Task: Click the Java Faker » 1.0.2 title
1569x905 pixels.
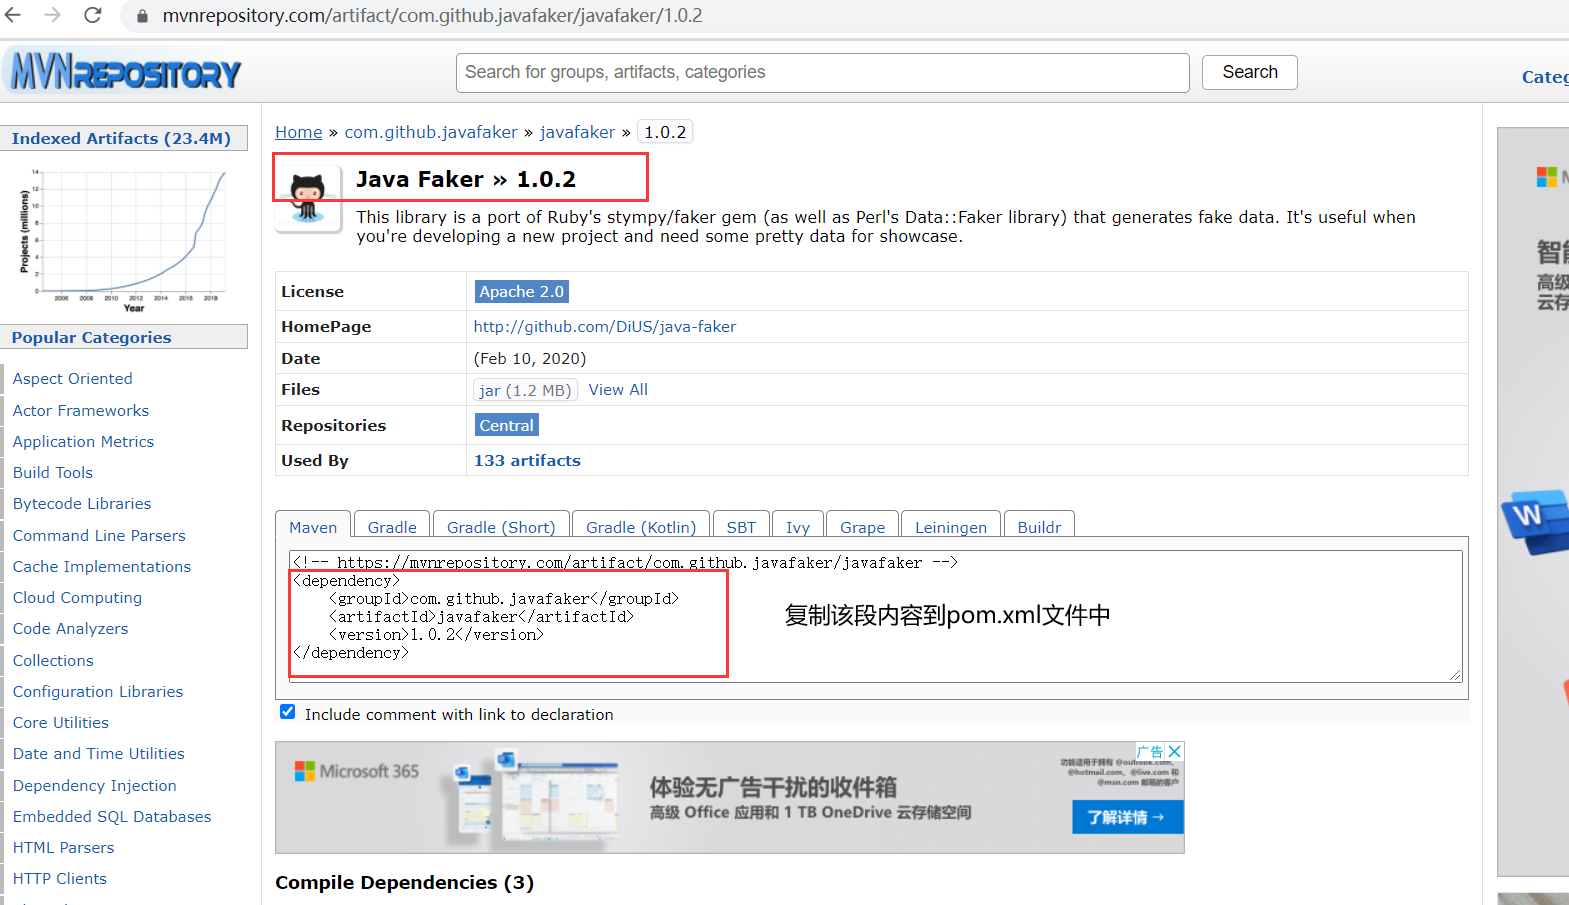Action: [x=466, y=179]
